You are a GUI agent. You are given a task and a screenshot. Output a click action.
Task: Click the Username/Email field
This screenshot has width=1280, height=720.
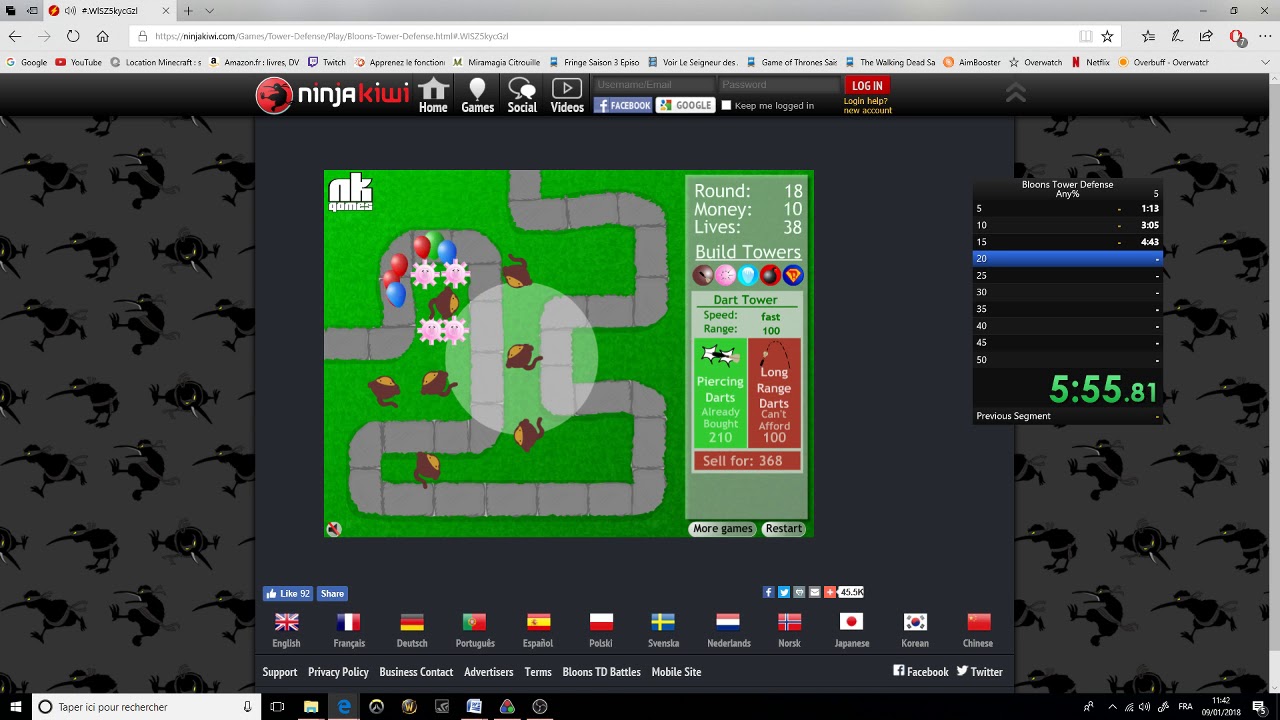click(x=654, y=85)
